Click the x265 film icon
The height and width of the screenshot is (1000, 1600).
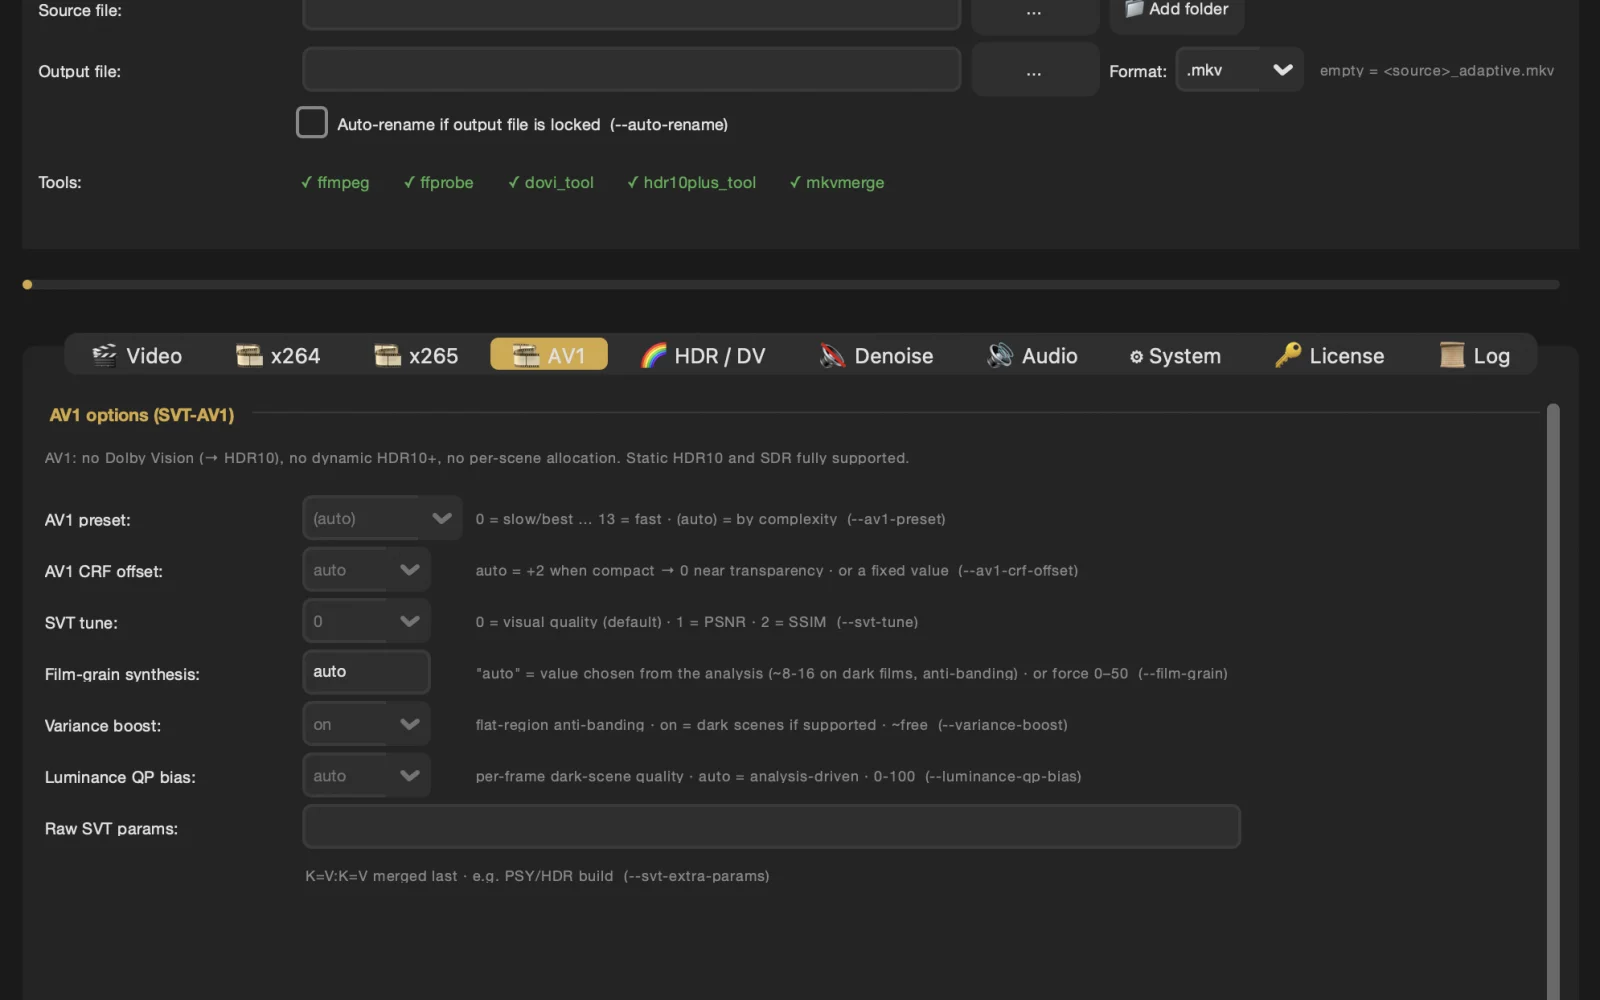click(387, 355)
